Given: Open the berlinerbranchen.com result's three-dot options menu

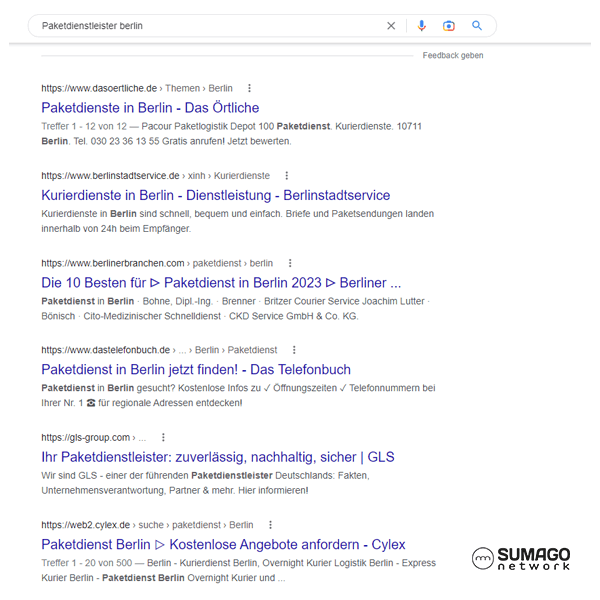Looking at the screenshot, I should (x=290, y=263).
